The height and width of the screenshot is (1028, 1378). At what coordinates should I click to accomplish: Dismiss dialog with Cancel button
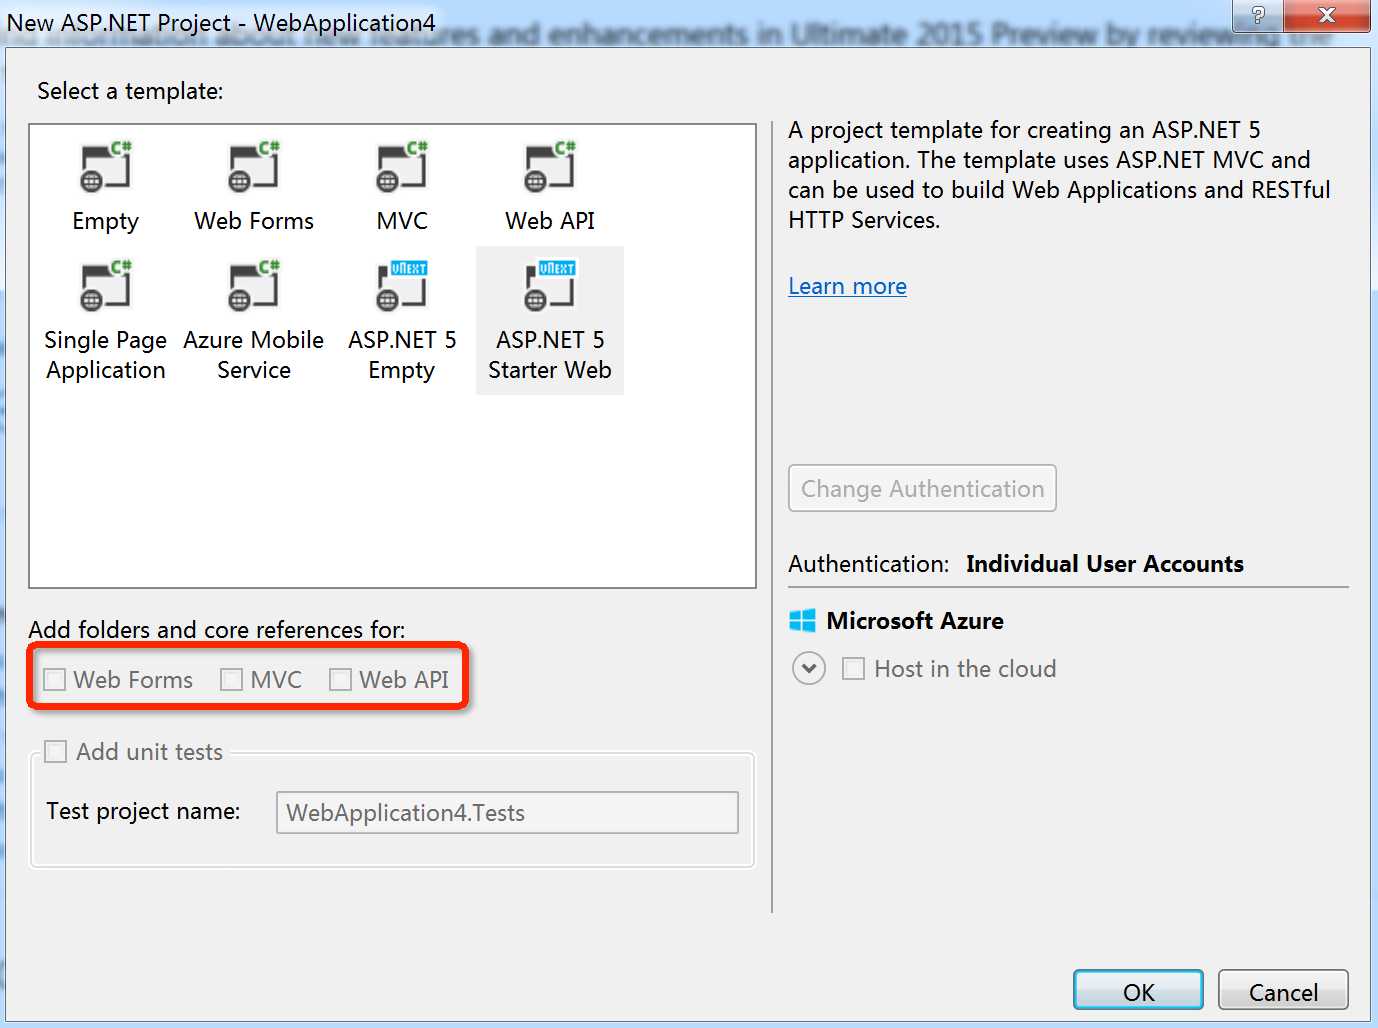[1283, 991]
